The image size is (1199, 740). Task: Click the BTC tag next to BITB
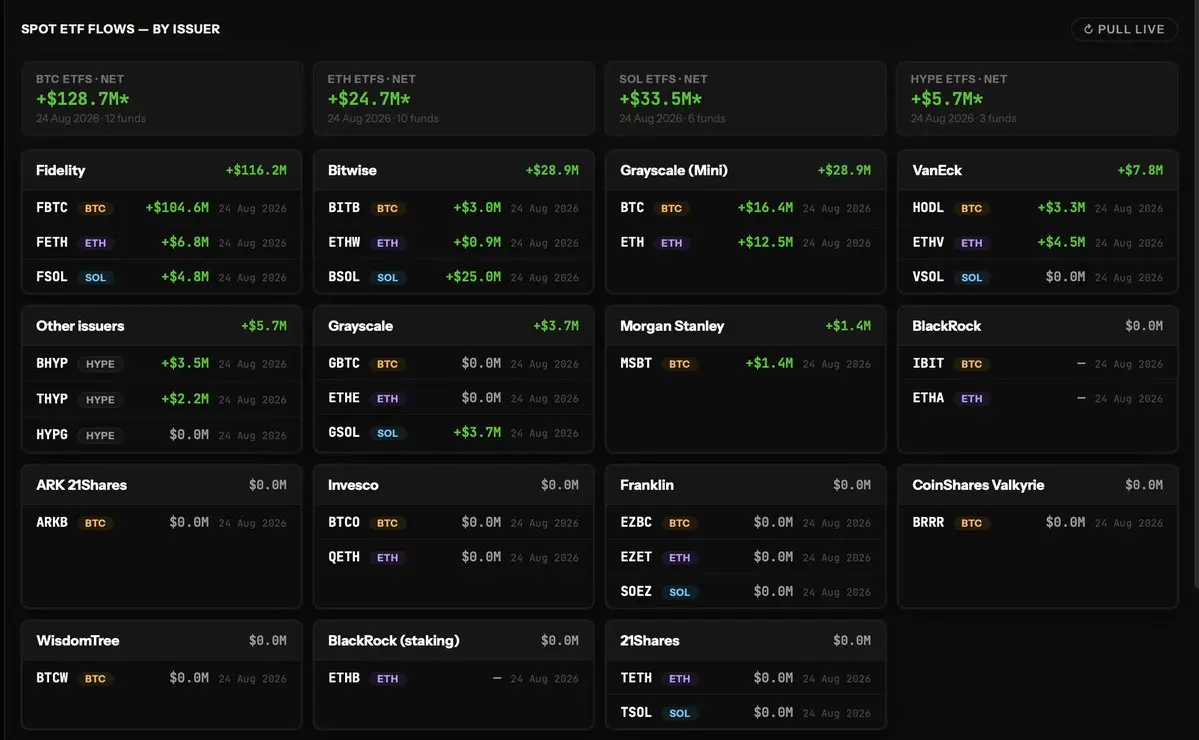click(x=387, y=209)
